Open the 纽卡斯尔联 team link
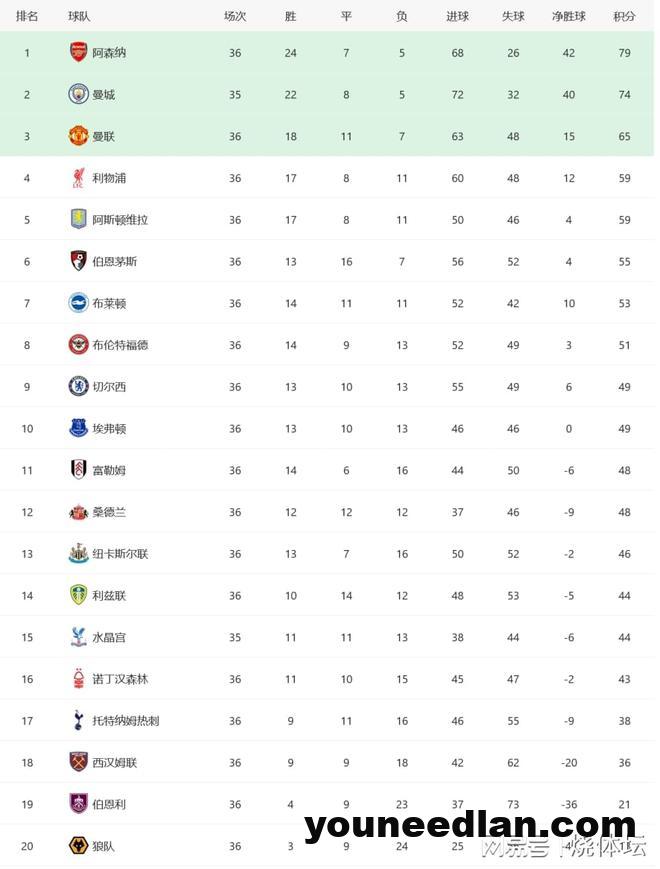The image size is (660, 869). pyautogui.click(x=120, y=554)
